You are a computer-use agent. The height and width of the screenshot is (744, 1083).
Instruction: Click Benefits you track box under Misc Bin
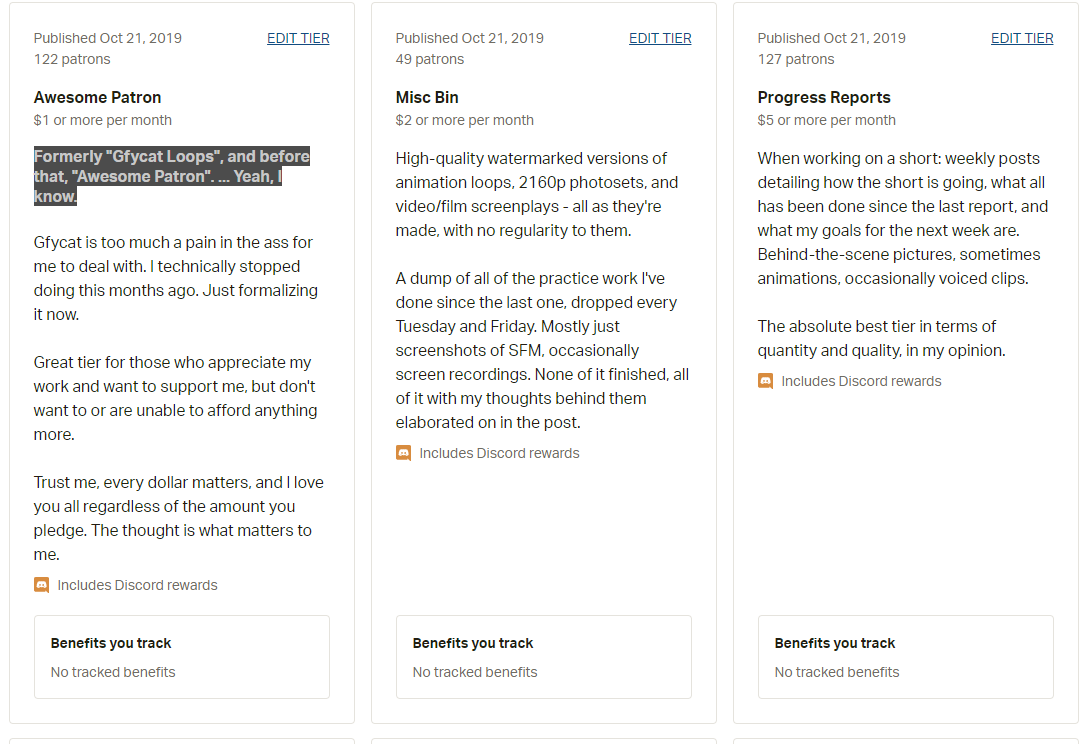[544, 657]
